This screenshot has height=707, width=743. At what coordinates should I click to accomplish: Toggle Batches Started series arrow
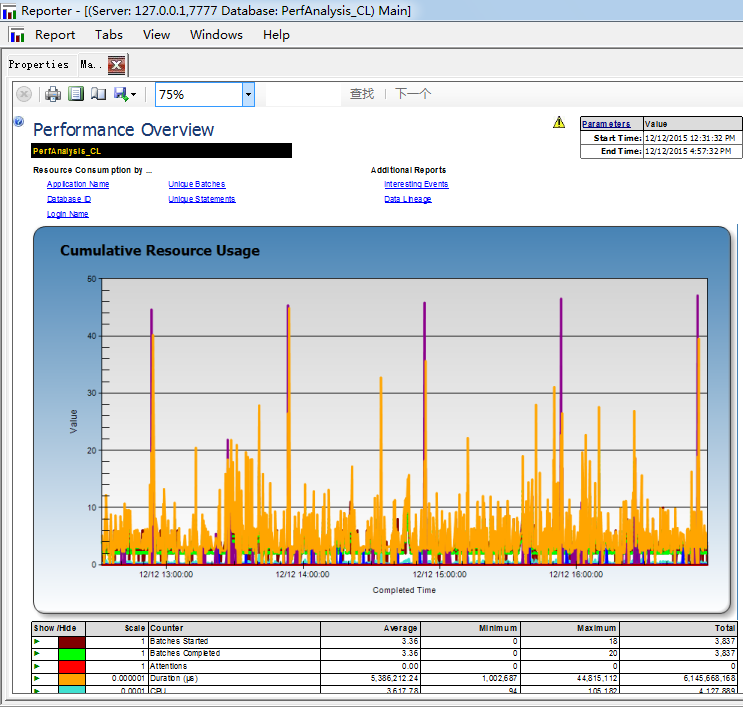(37, 642)
